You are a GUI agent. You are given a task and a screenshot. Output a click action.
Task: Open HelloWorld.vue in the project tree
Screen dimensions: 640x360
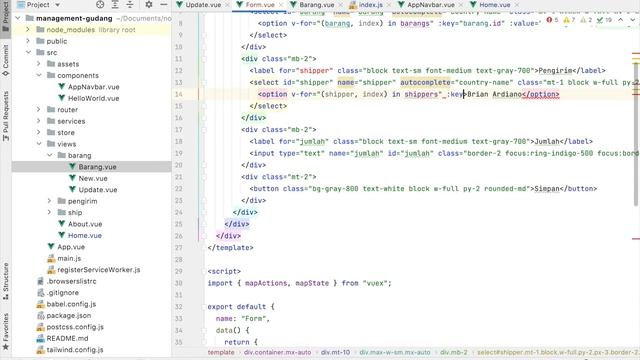coord(93,98)
